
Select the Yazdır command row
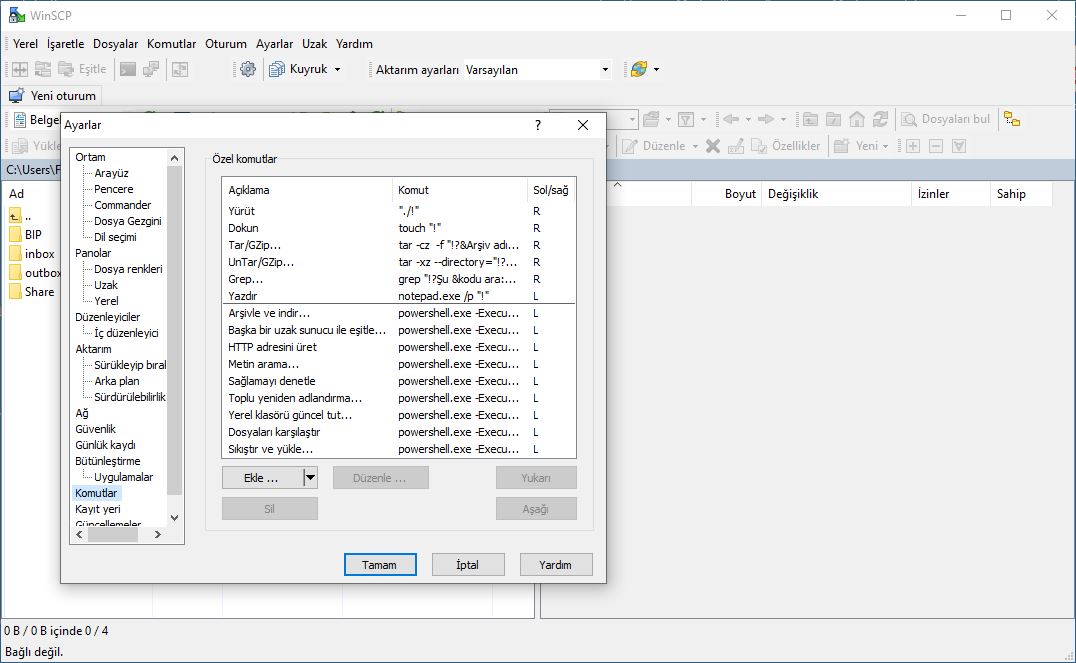click(x=399, y=296)
